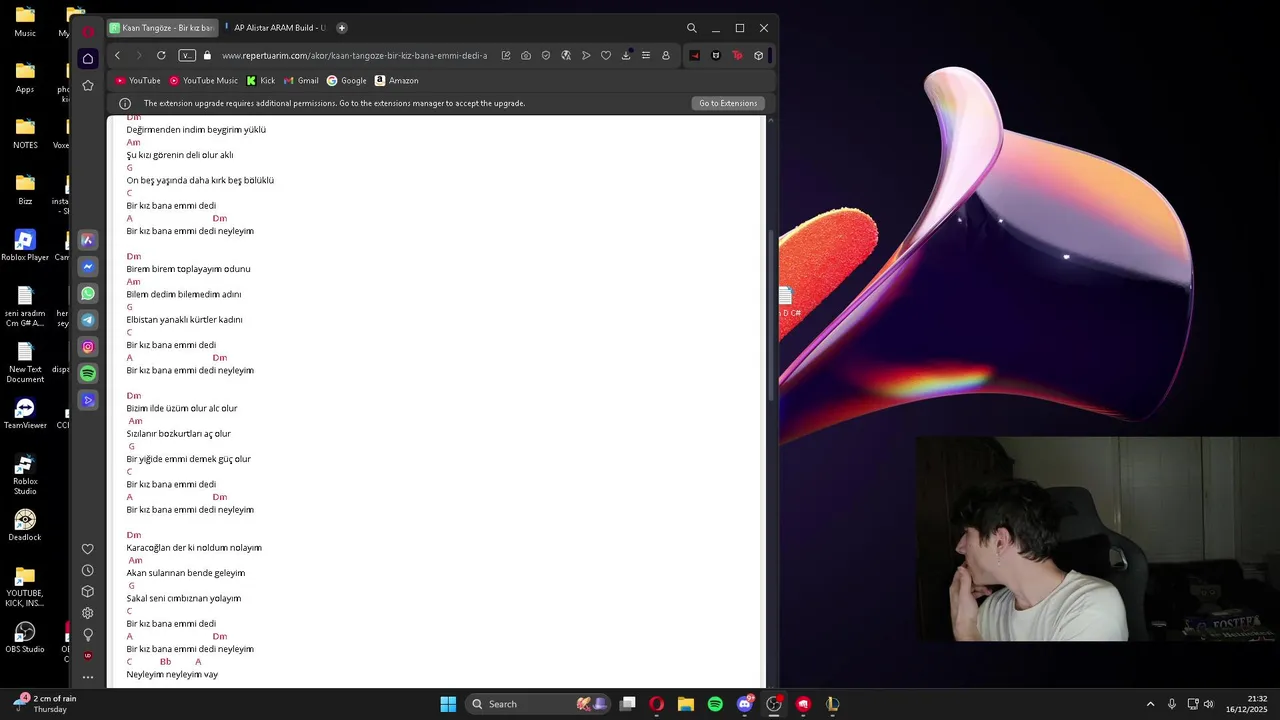Take a snapshot with the camera icon
Screen dimensions: 1280x720
coord(526,56)
